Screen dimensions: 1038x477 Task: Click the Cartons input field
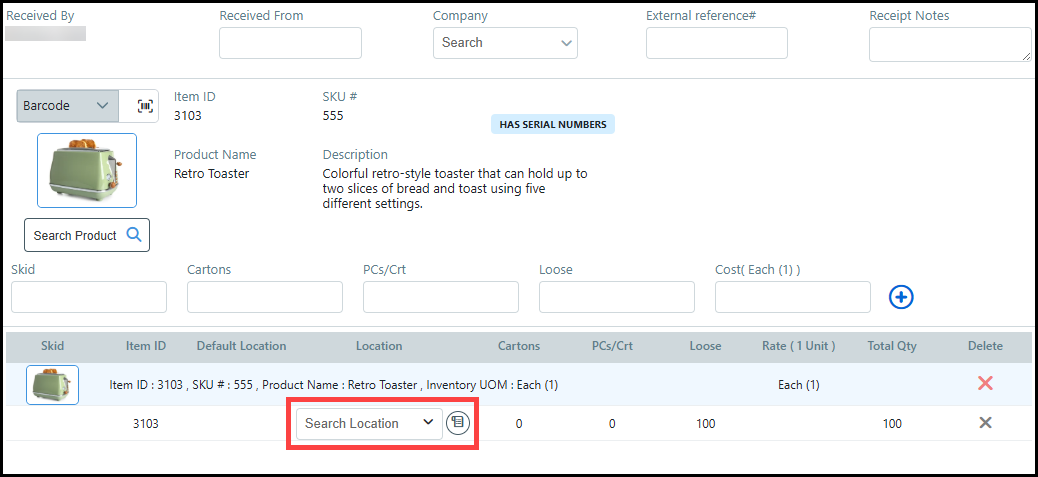[265, 297]
